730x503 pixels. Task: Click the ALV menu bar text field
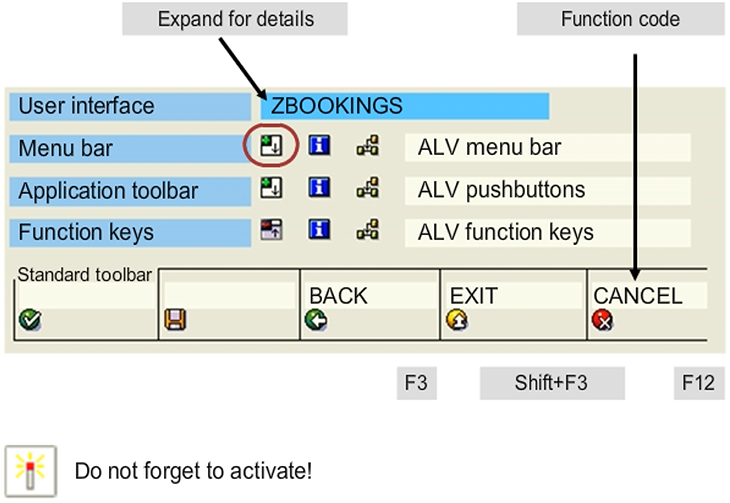point(547,148)
